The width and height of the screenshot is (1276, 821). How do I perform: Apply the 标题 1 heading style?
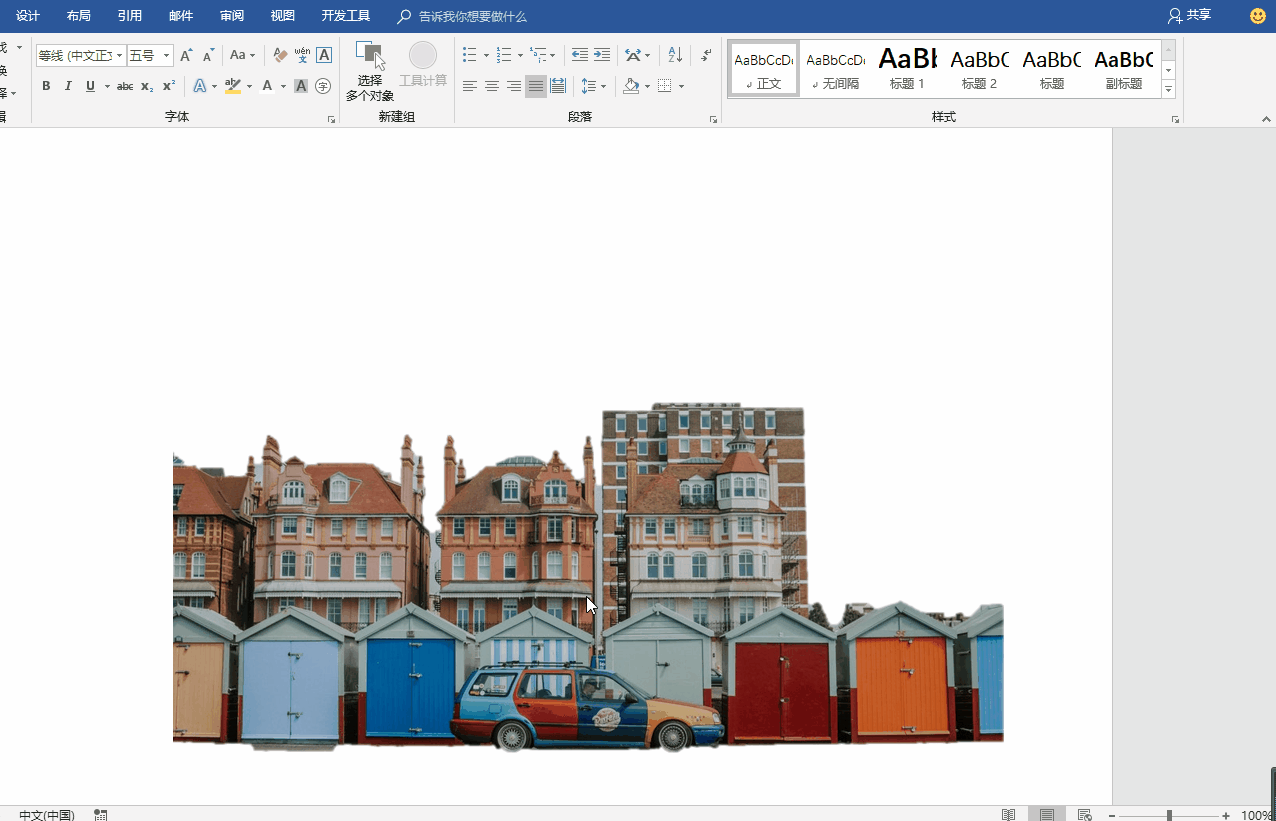pyautogui.click(x=908, y=68)
